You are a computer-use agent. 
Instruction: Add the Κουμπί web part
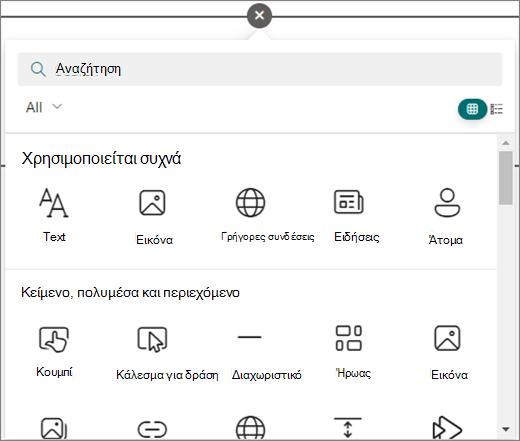click(54, 352)
